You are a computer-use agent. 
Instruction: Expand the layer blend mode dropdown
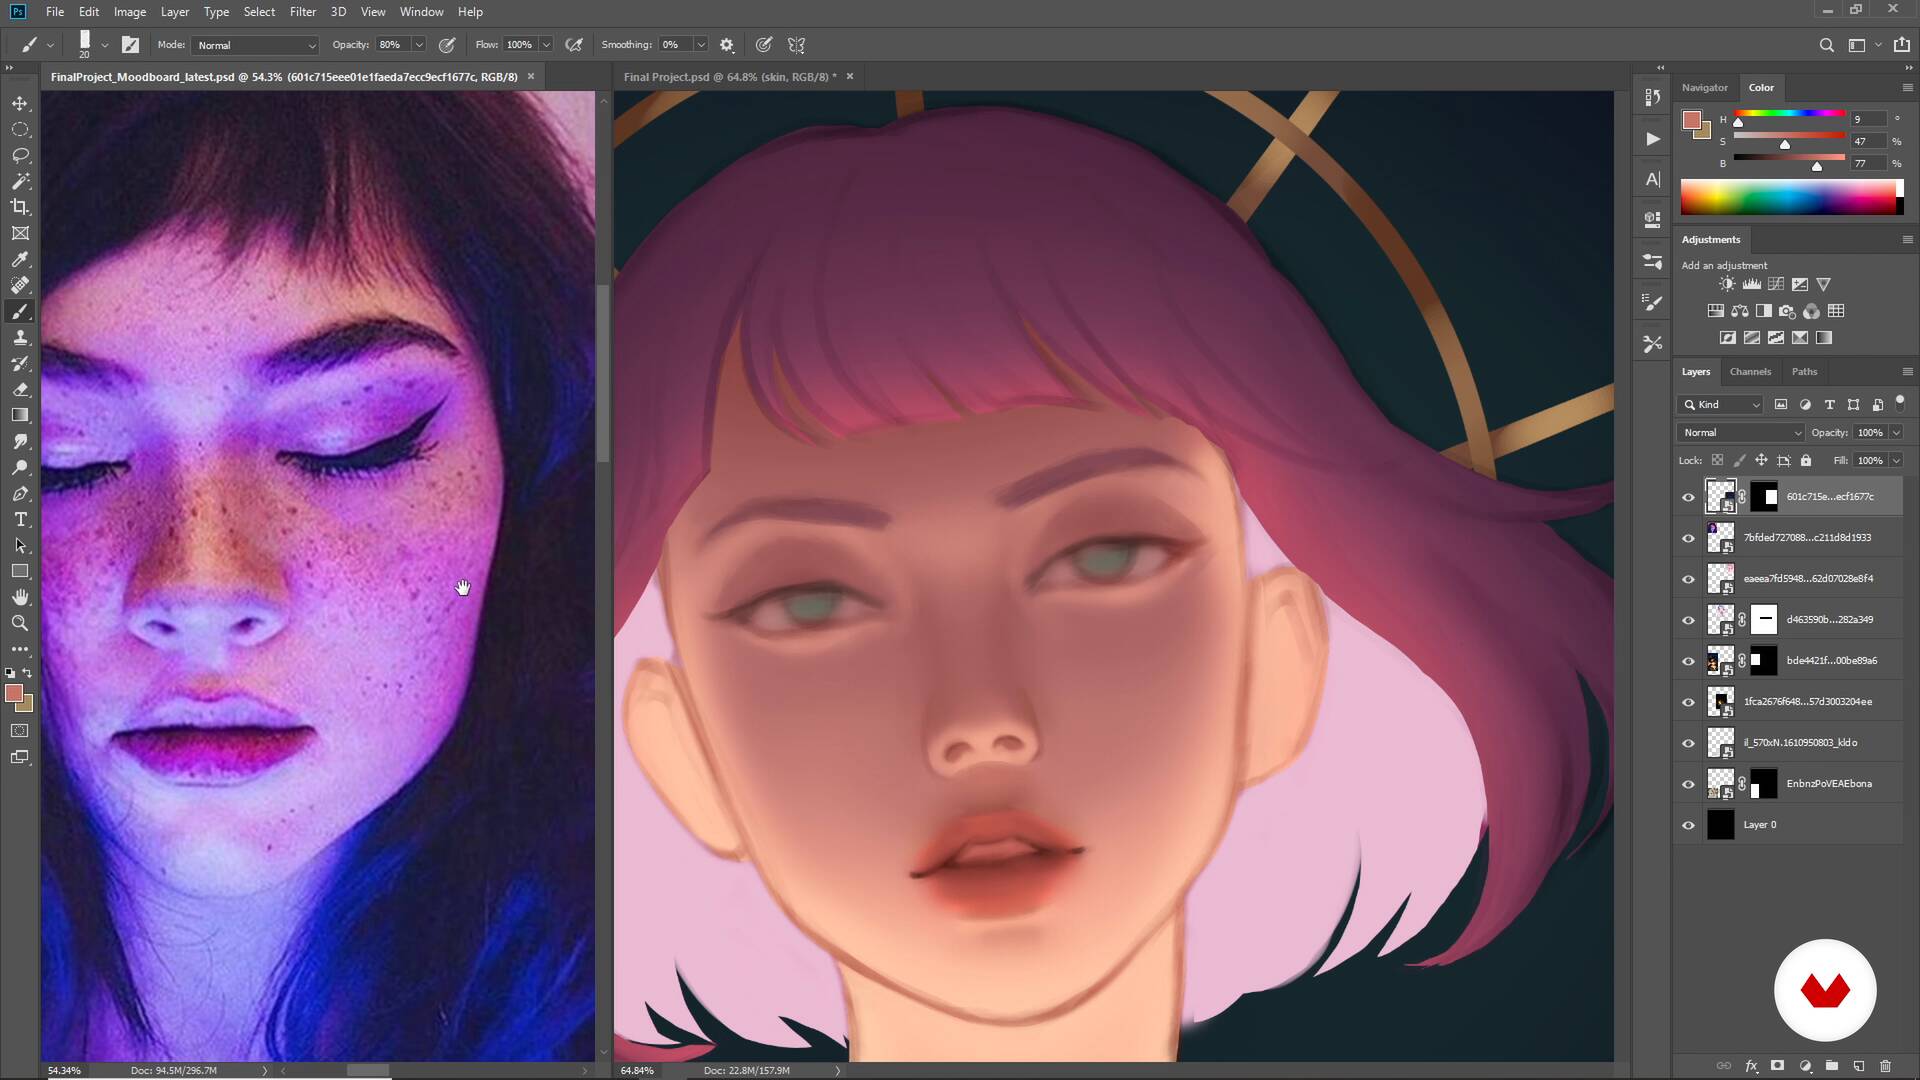click(1741, 432)
